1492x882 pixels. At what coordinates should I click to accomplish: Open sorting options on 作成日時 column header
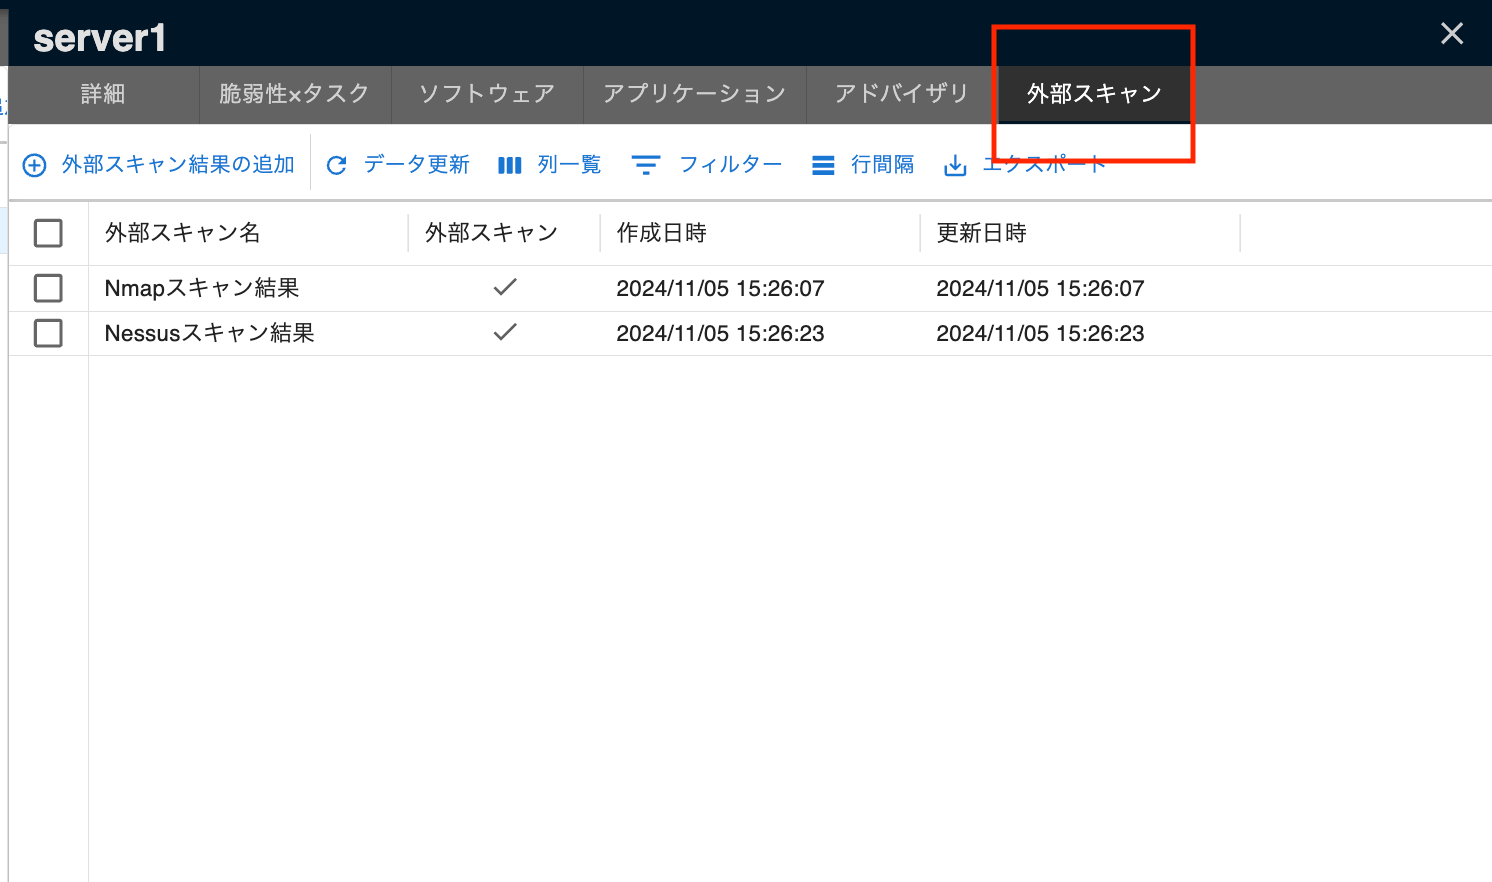[x=663, y=232]
